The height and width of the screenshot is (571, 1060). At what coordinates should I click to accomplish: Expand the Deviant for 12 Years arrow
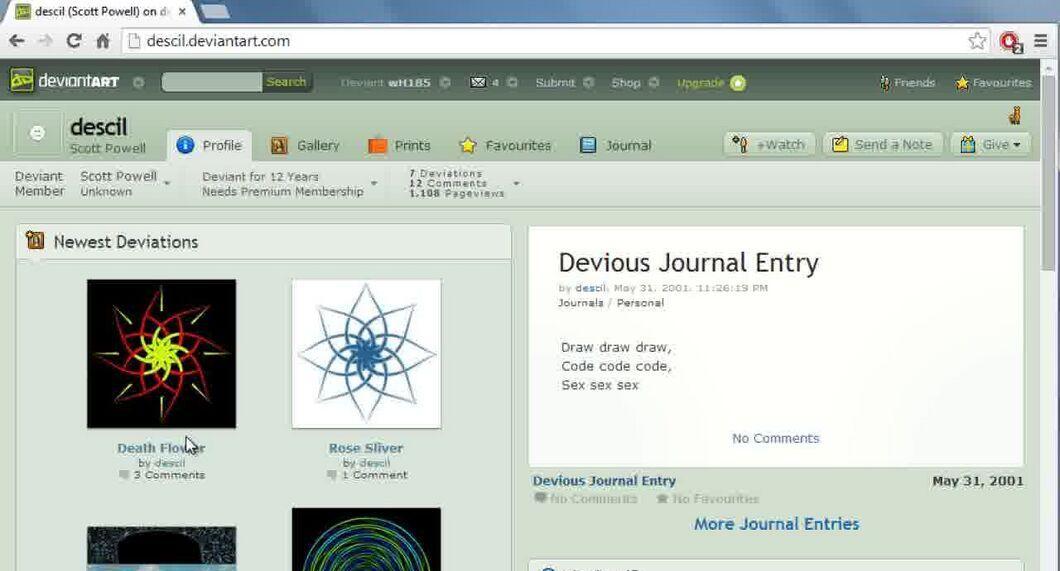click(374, 184)
